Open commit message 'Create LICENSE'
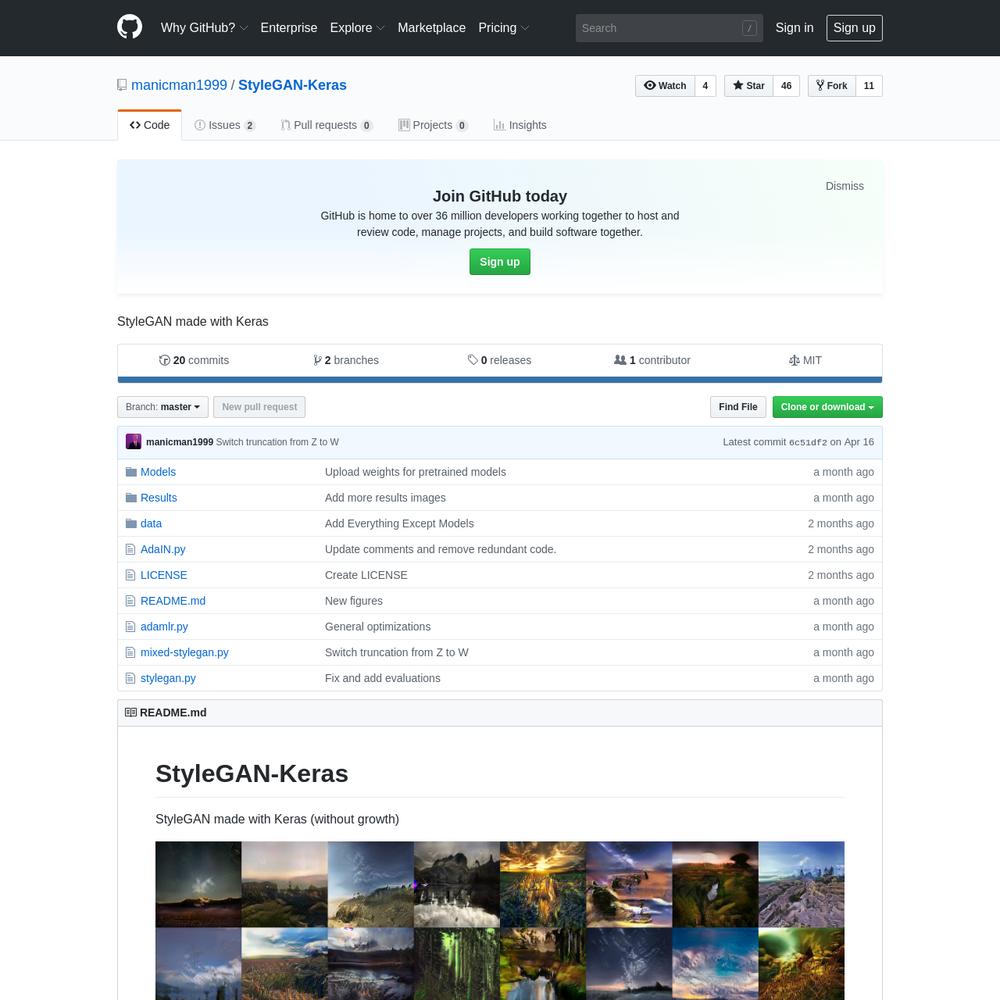 (366, 575)
